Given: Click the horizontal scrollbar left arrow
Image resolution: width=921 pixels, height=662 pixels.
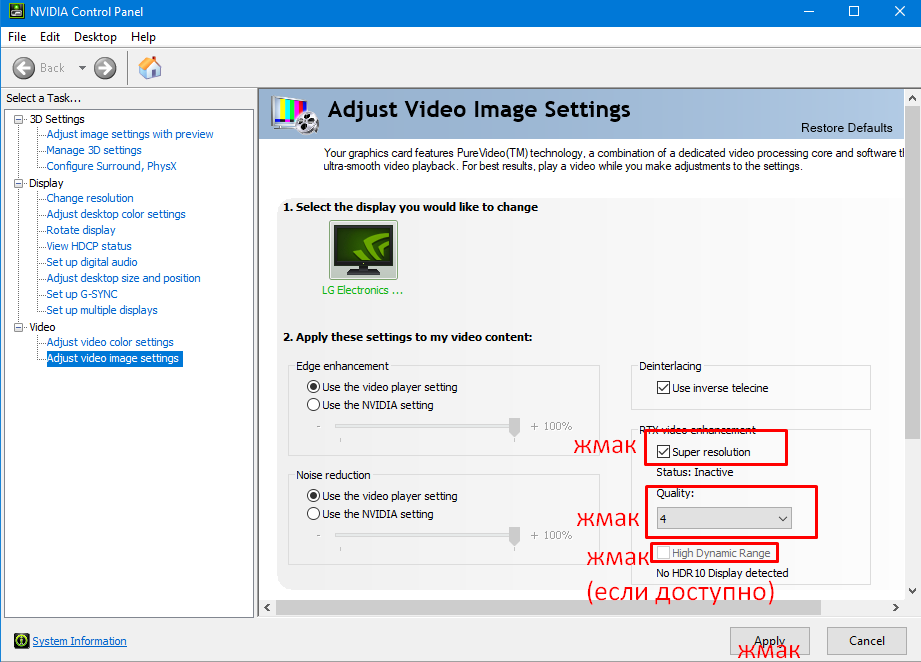Looking at the screenshot, I should click(267, 607).
